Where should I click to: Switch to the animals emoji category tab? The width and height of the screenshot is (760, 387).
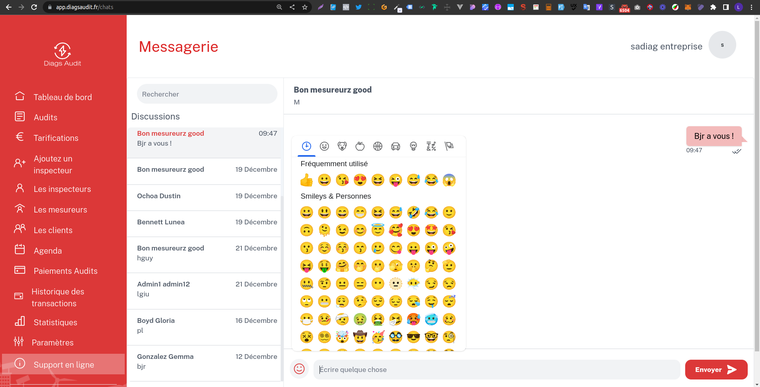coord(342,146)
